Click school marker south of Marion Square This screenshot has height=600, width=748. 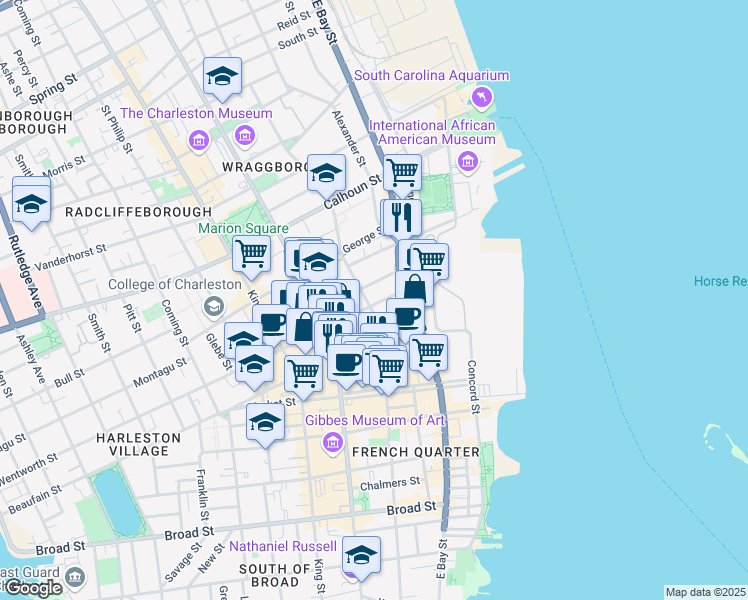click(318, 263)
